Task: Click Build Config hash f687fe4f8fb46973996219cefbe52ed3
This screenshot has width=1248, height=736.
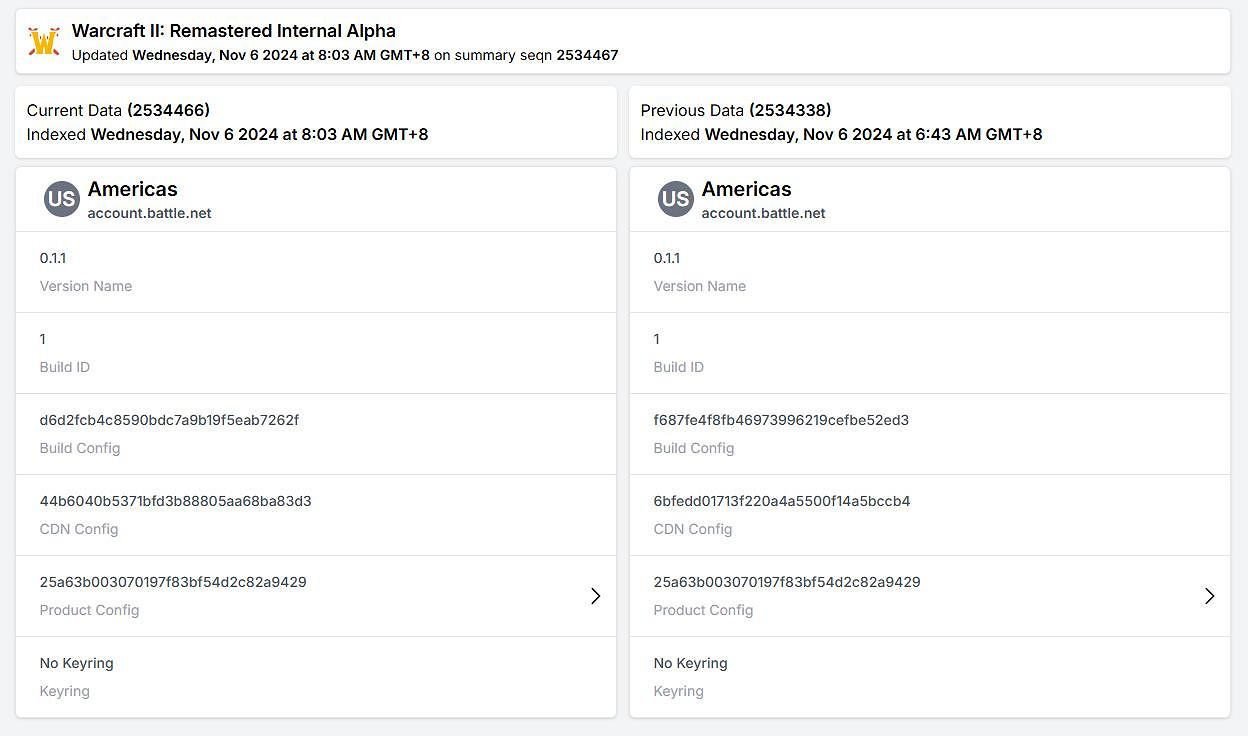Action: pos(781,420)
